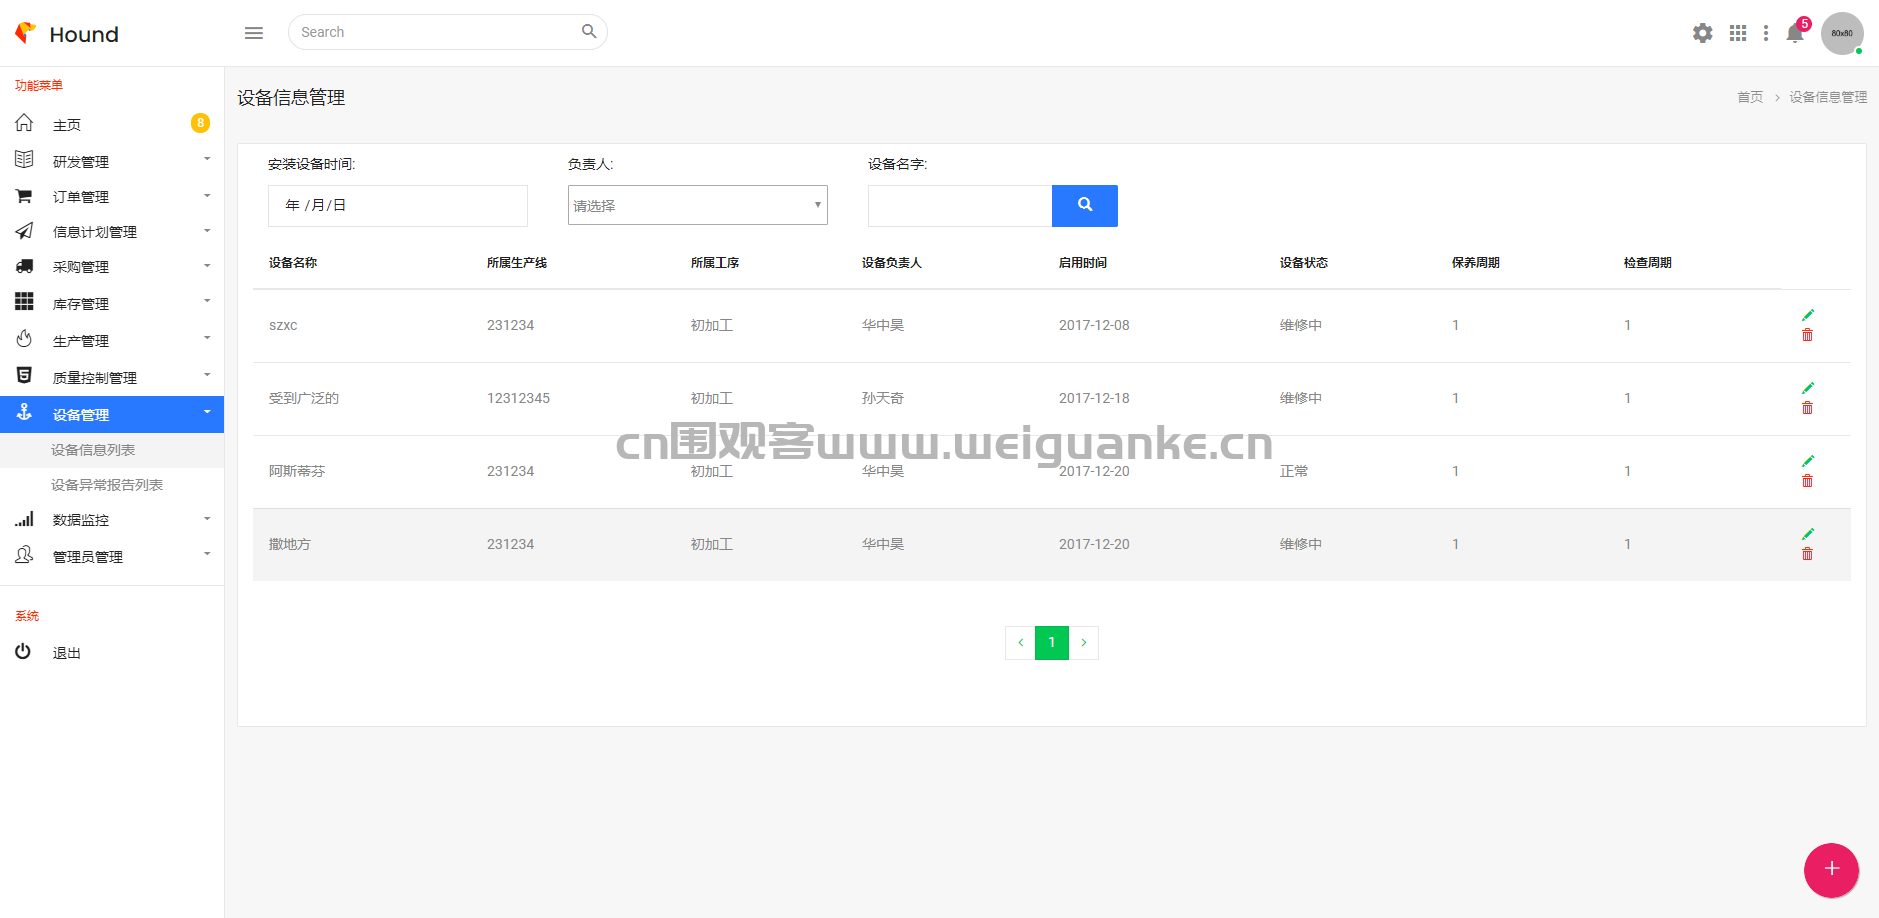Delete the szxc device row
The width and height of the screenshot is (1879, 918).
[1807, 335]
